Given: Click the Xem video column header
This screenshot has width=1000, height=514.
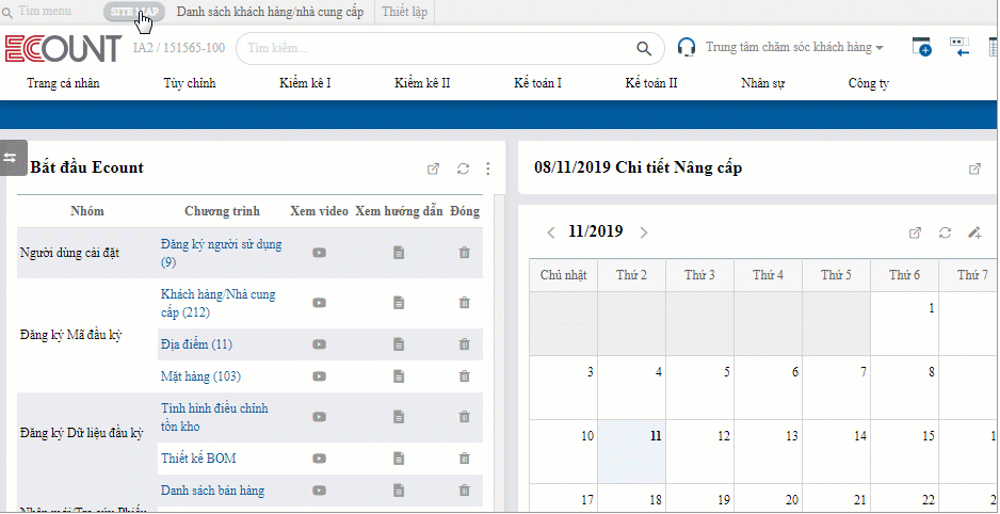Looking at the screenshot, I should [x=319, y=211].
